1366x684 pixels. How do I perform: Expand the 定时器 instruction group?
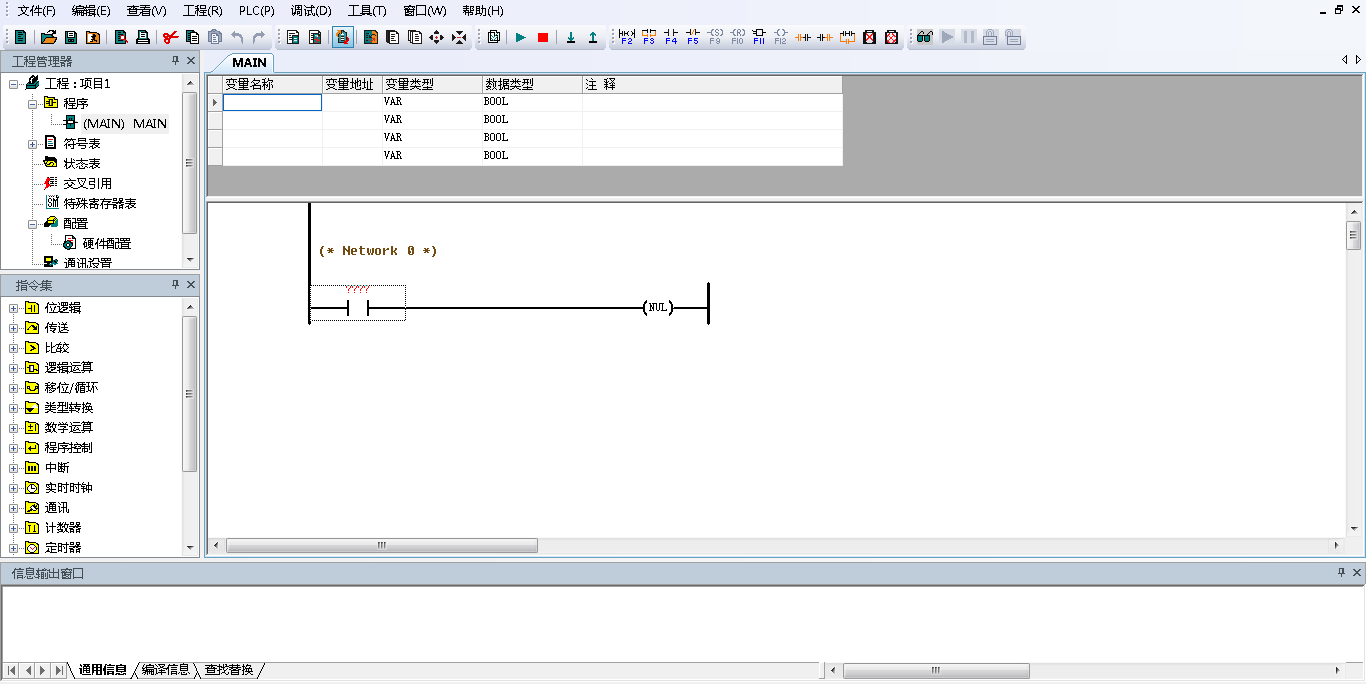[14, 548]
